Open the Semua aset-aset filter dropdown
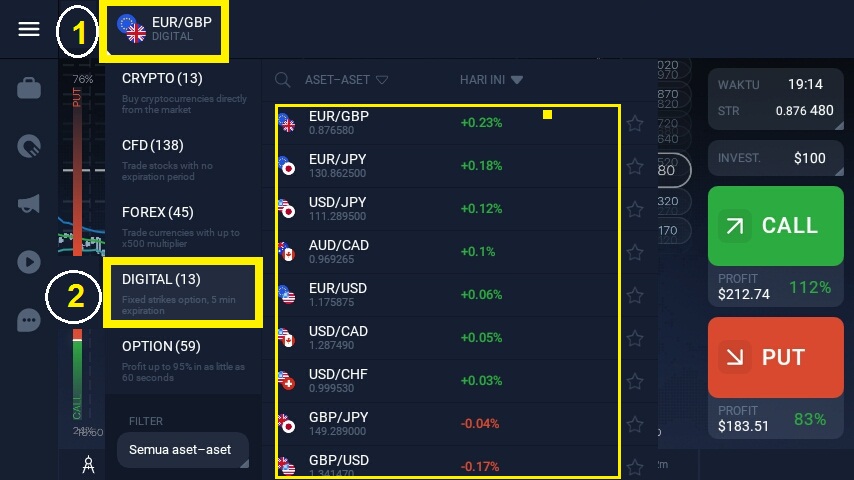The height and width of the screenshot is (480, 854). click(x=183, y=450)
